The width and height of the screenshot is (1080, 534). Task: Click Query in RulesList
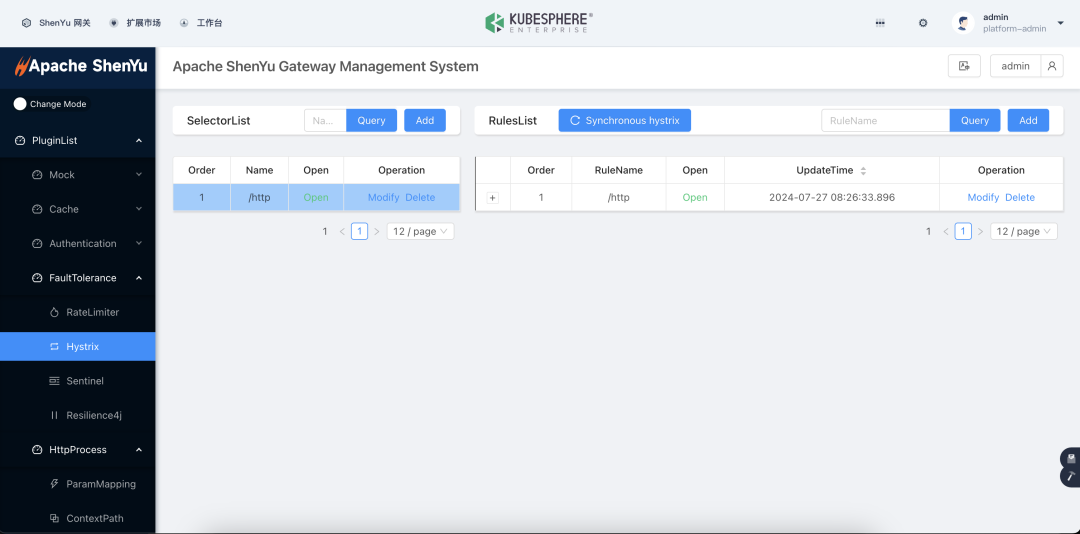pos(975,121)
